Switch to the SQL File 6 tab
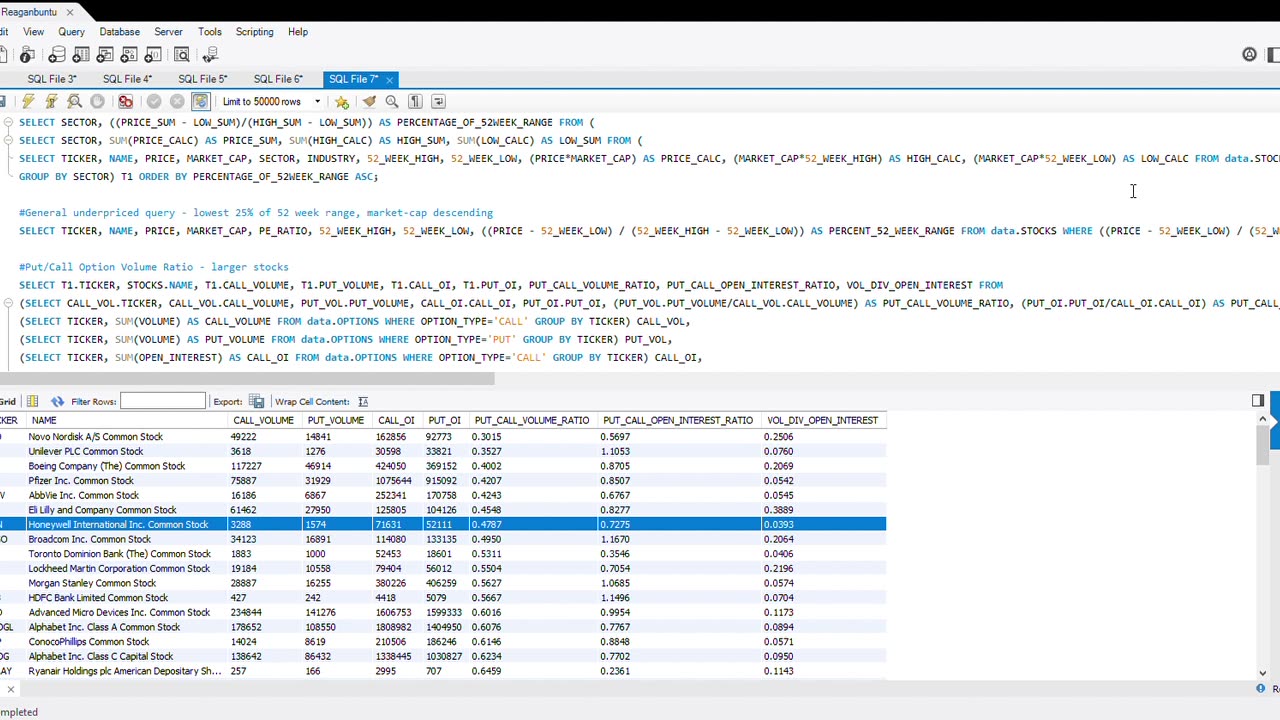 pyautogui.click(x=278, y=79)
